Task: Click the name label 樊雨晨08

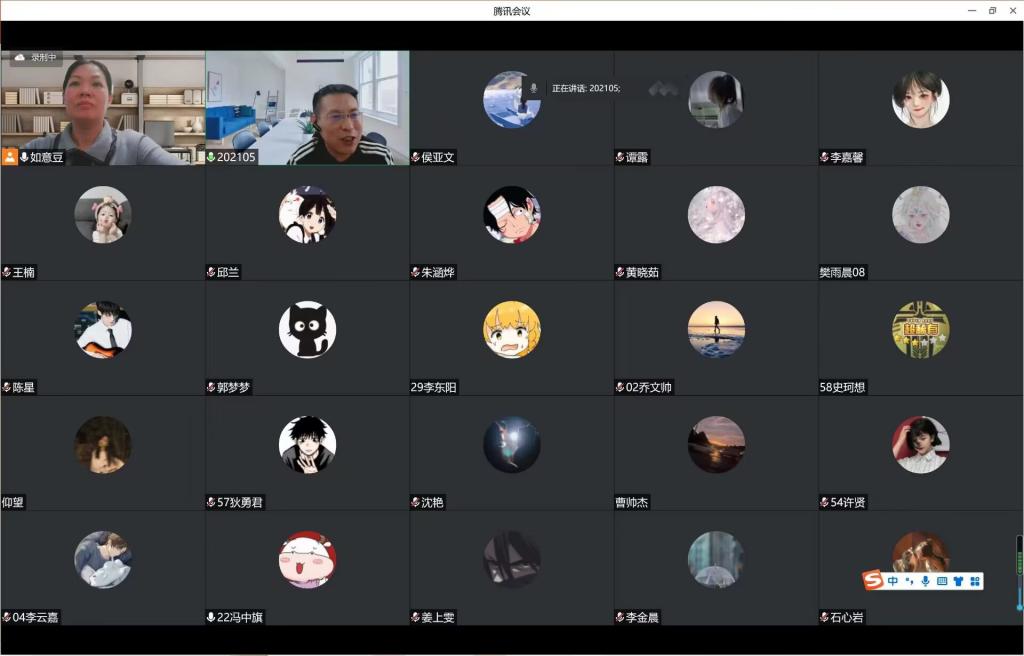Action: coord(842,272)
